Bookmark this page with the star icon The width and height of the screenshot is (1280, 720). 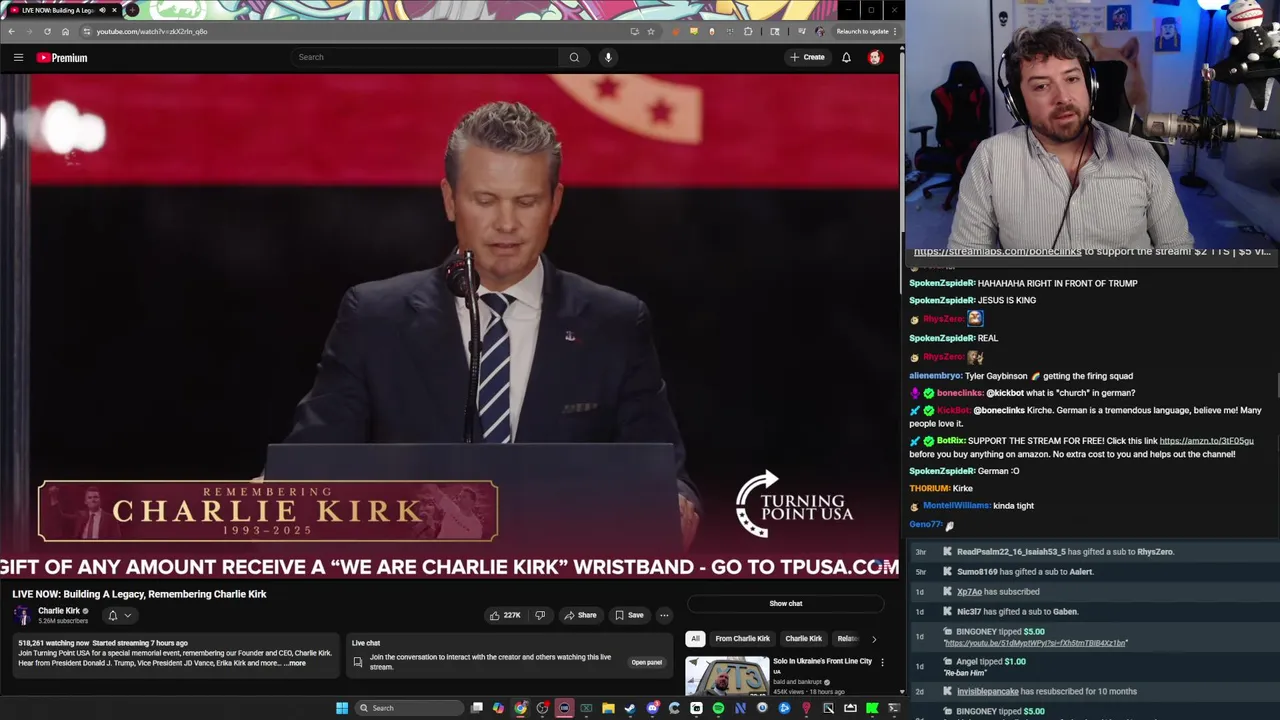click(651, 31)
